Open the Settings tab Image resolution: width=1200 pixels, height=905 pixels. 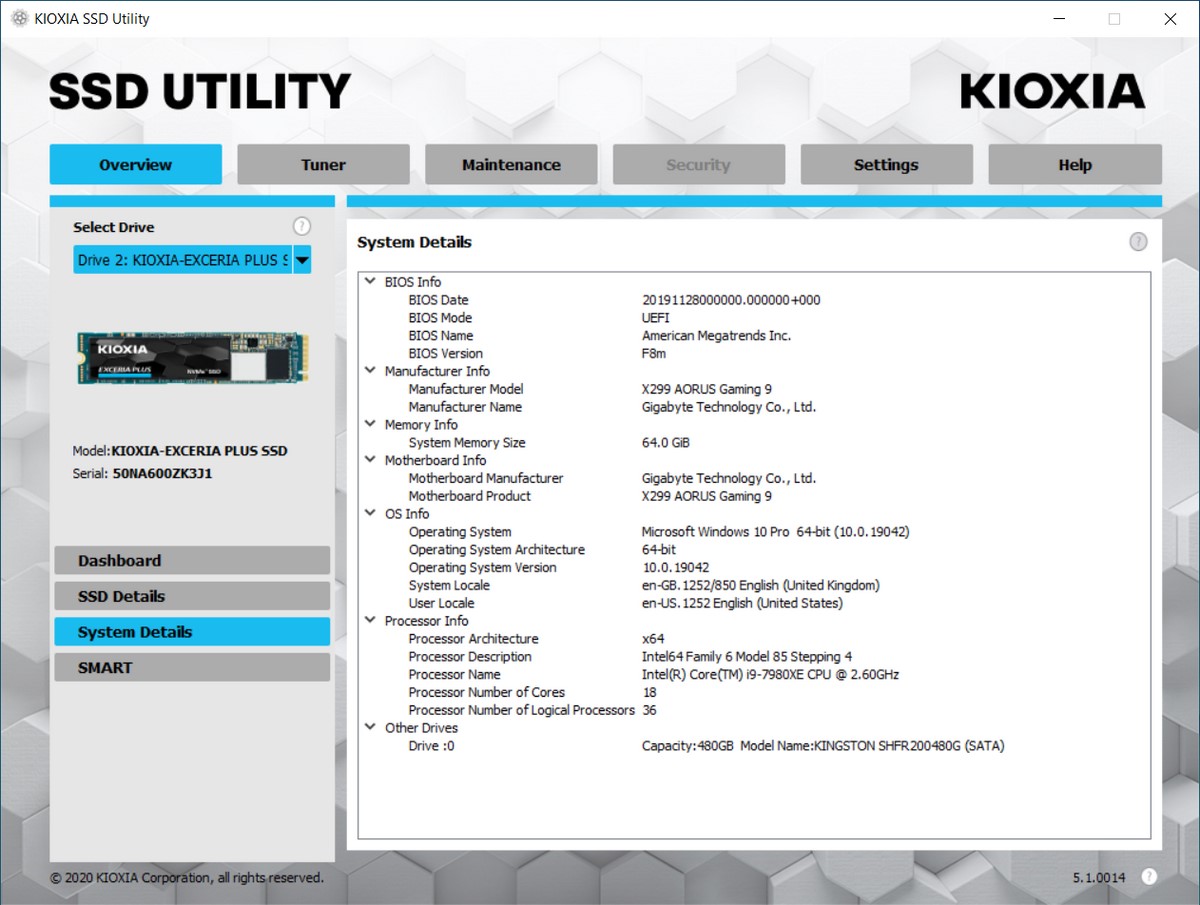[x=886, y=165]
